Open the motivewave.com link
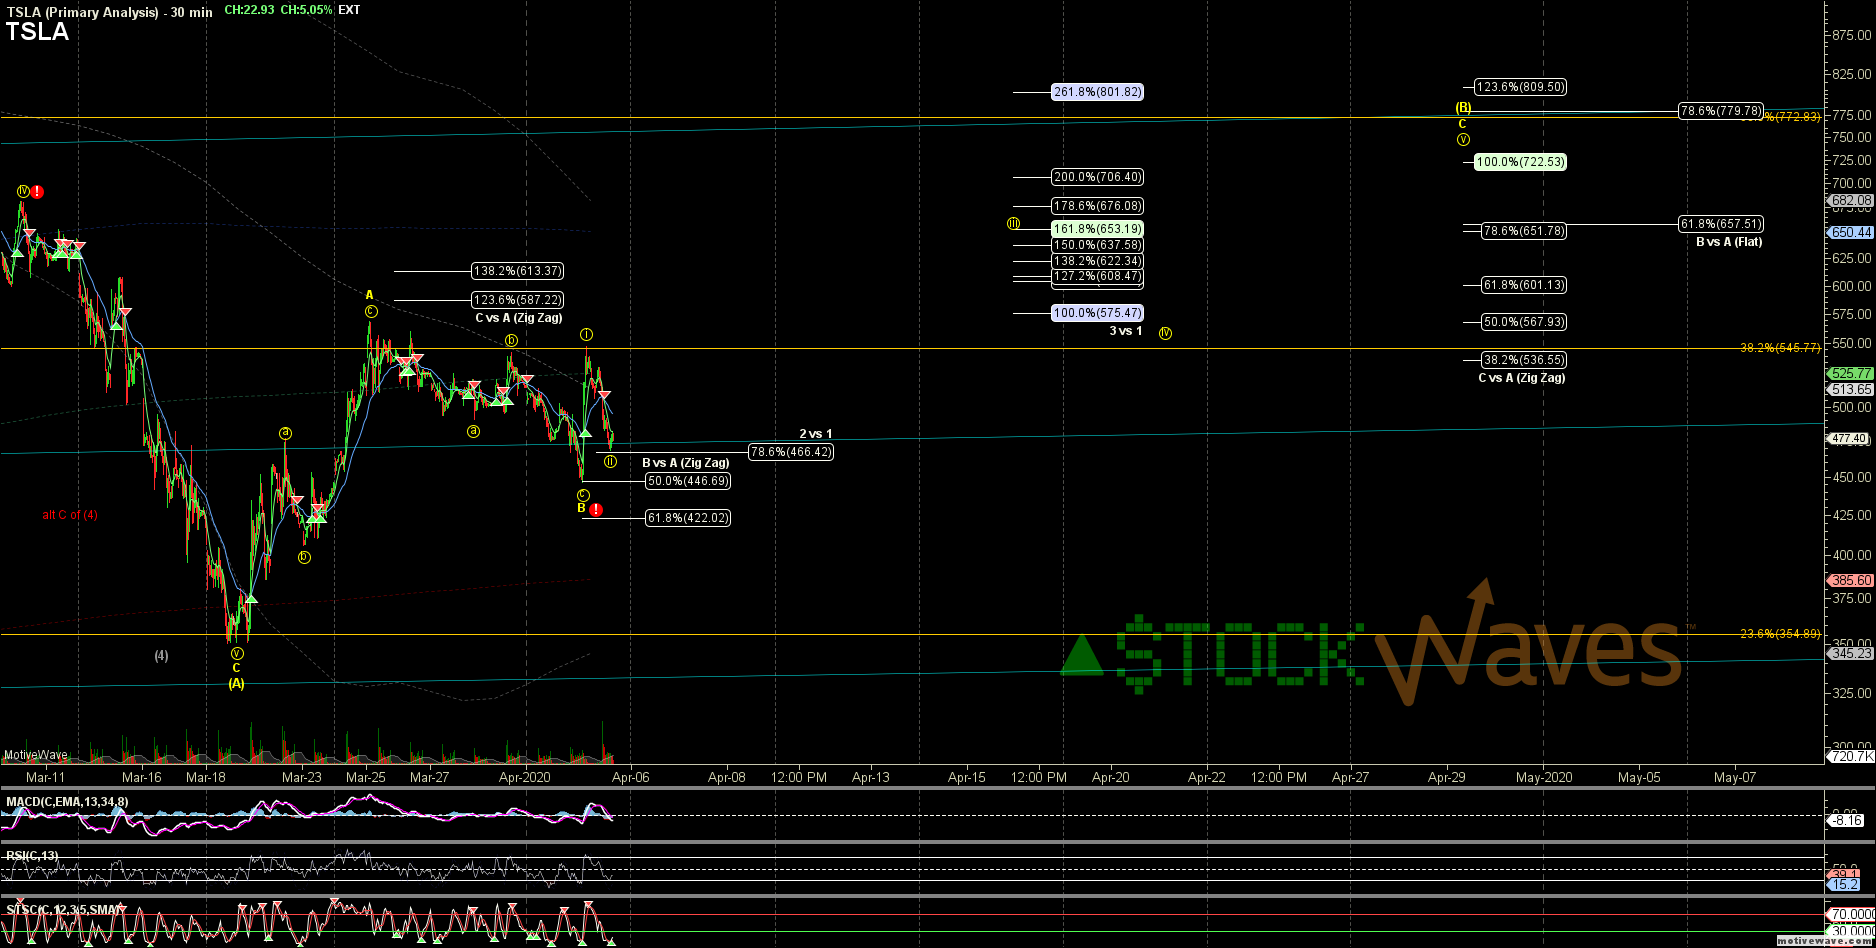Viewport: 1876px width, 948px height. coord(1827,941)
